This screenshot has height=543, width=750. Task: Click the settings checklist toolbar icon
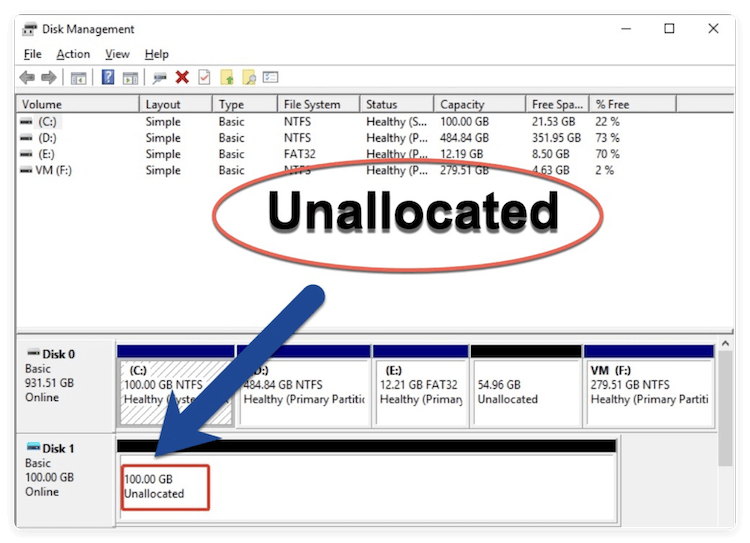pyautogui.click(x=270, y=77)
